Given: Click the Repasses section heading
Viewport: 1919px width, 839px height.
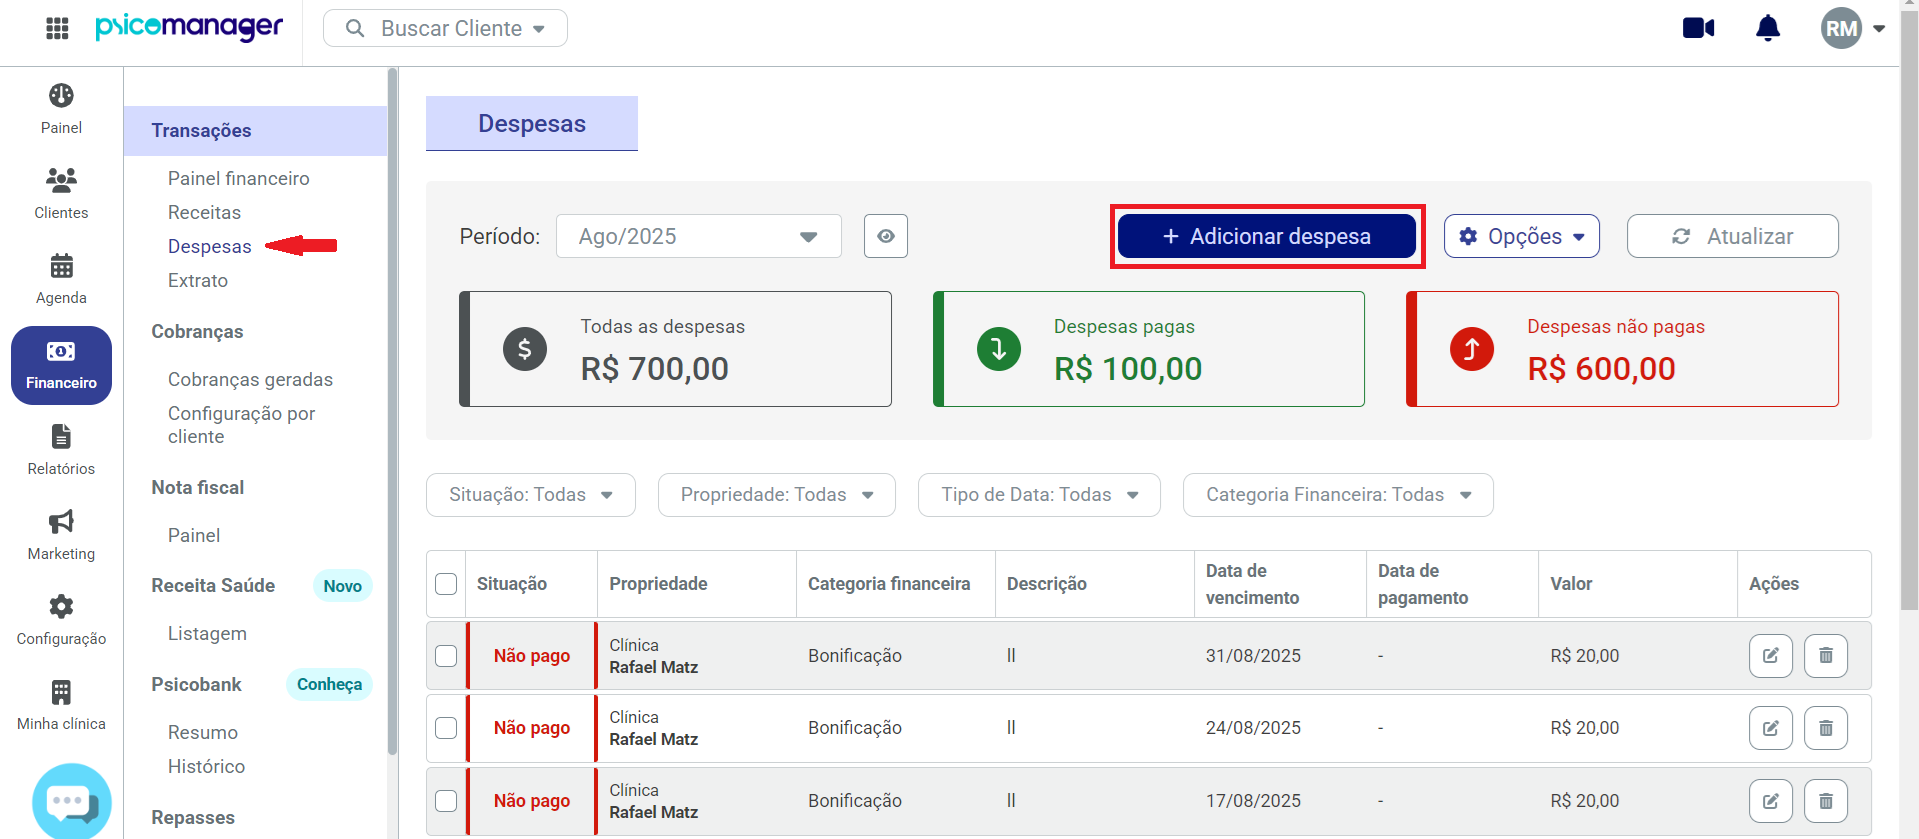Looking at the screenshot, I should pos(193,817).
